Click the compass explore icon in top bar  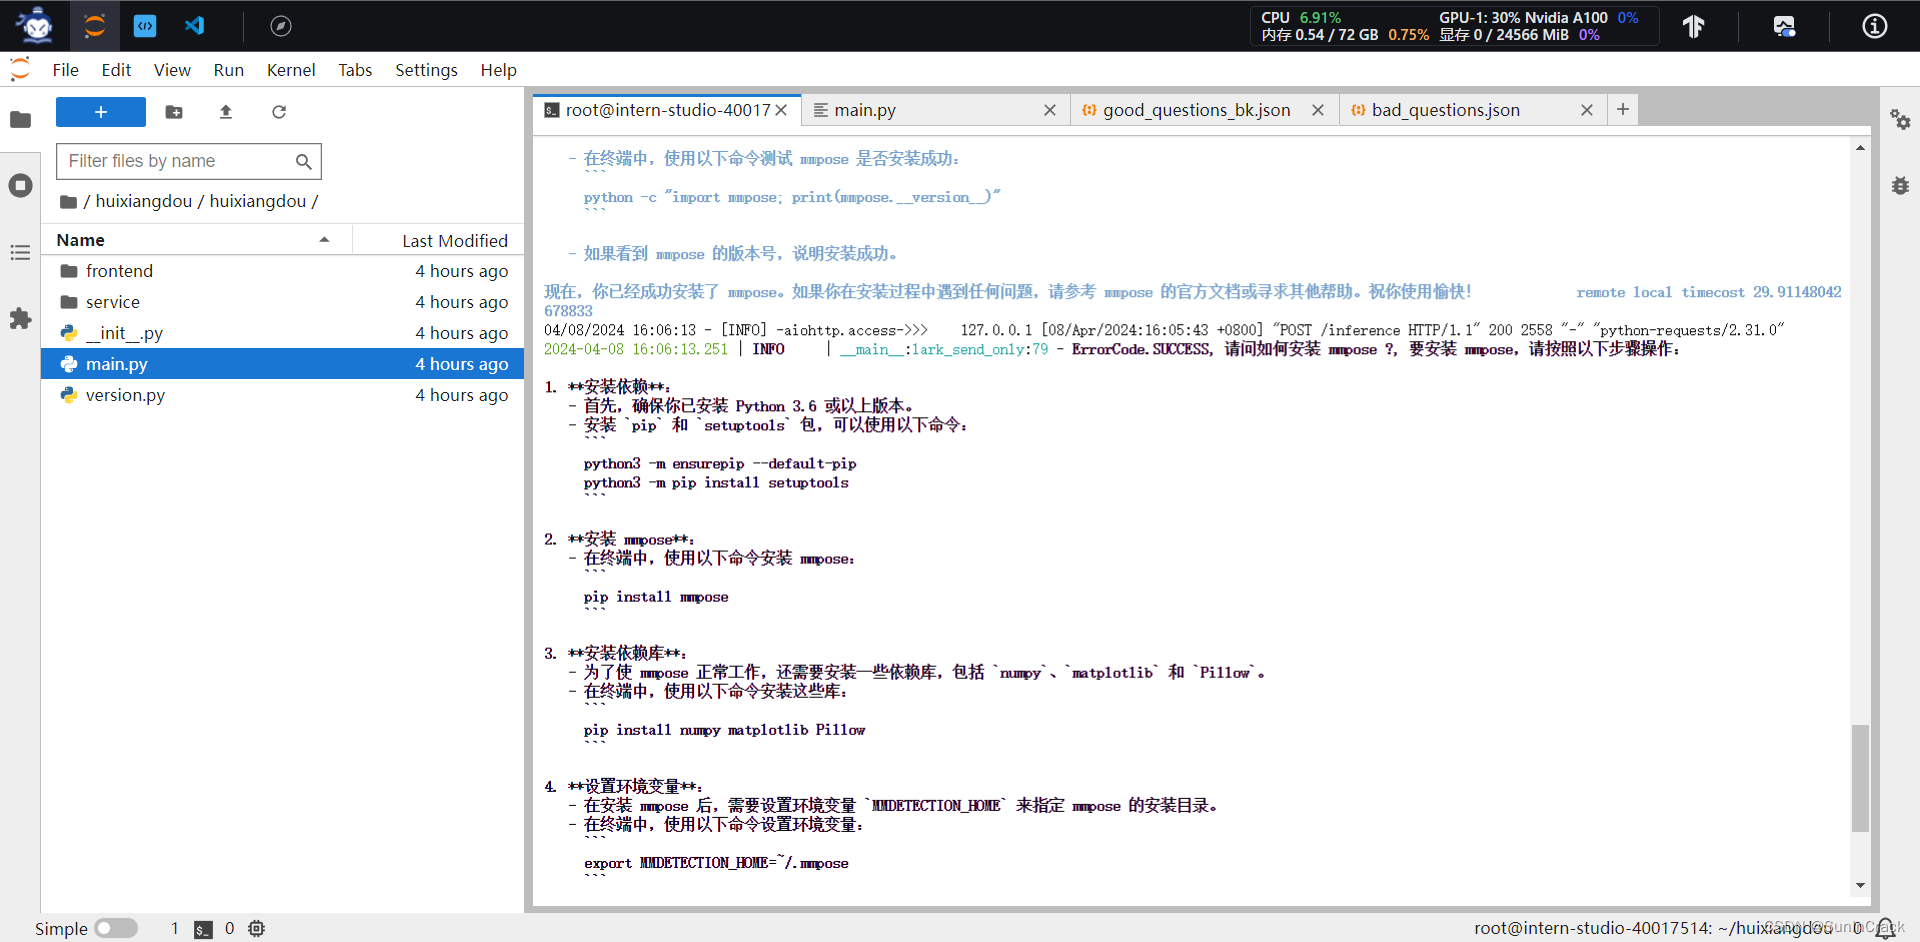[x=281, y=26]
